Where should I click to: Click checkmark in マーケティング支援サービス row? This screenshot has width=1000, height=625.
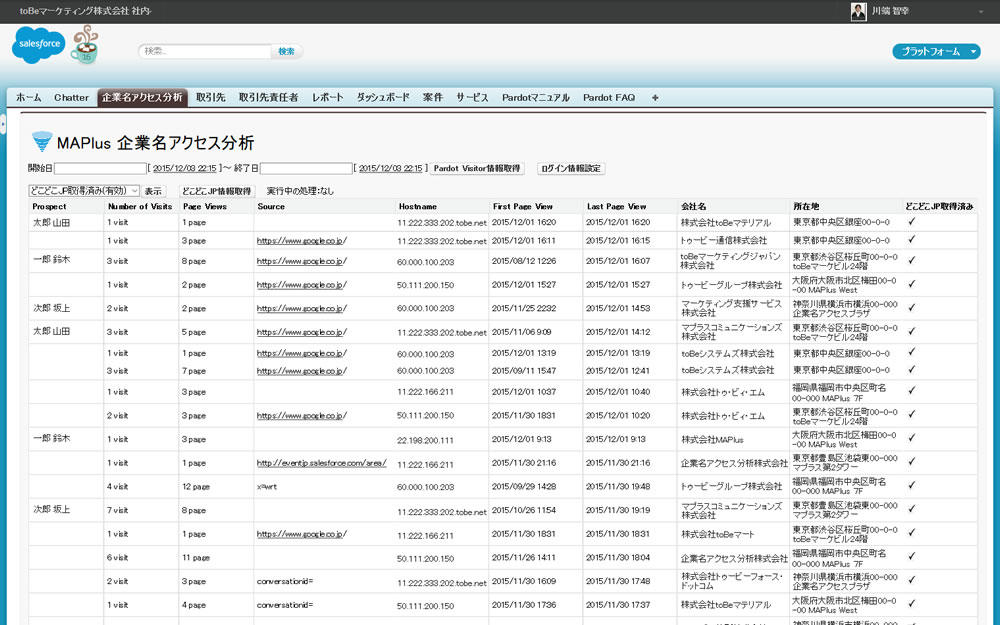click(911, 307)
